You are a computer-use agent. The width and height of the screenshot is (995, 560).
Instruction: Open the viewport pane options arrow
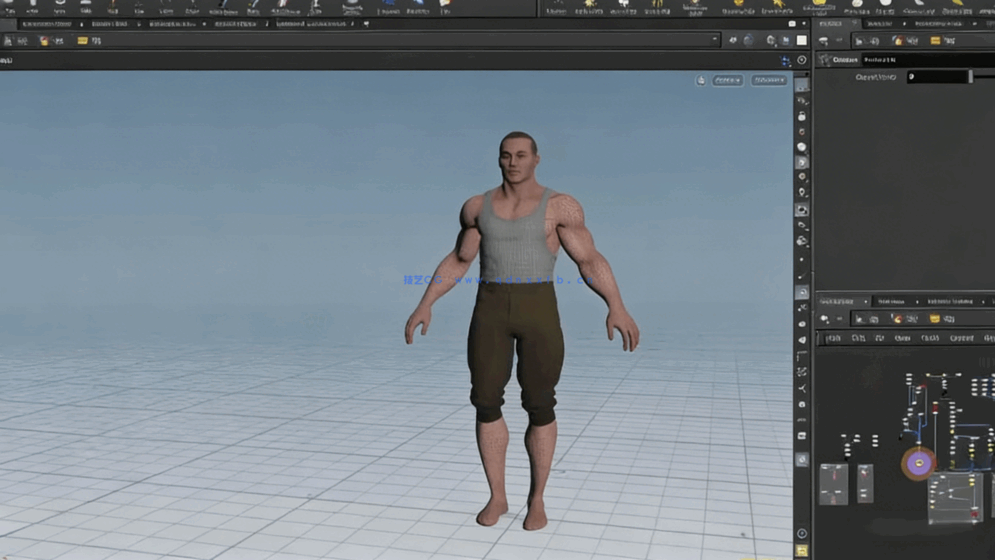[803, 23]
